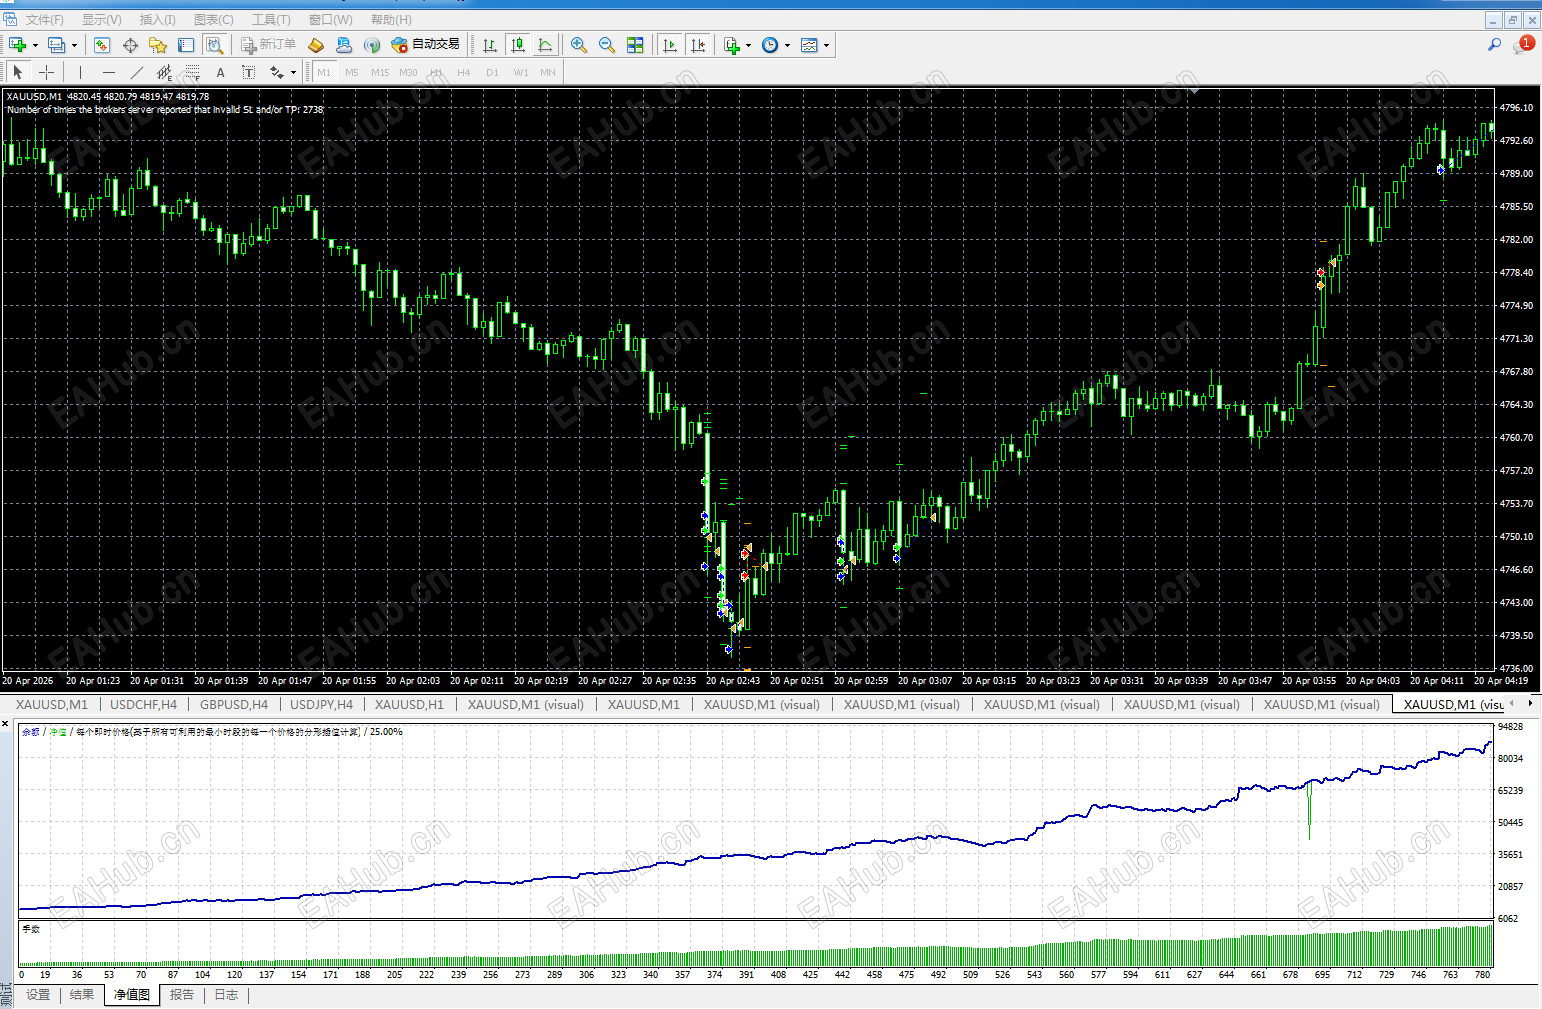Viewport: 1542px width, 1009px height.
Task: Open the 图表(C) menu
Action: pos(213,20)
